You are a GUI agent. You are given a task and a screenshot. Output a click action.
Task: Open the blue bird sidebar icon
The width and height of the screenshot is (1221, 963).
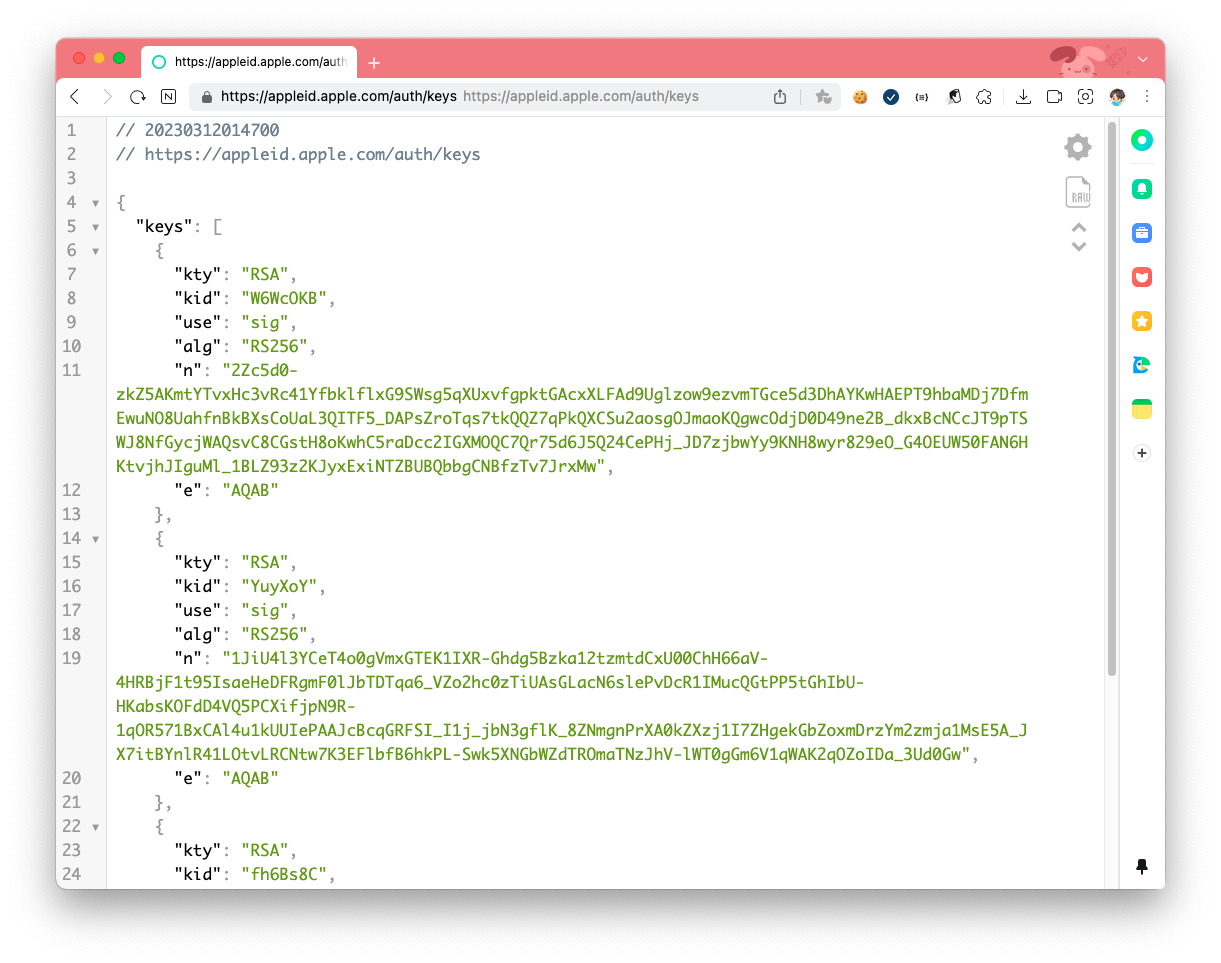(x=1142, y=365)
